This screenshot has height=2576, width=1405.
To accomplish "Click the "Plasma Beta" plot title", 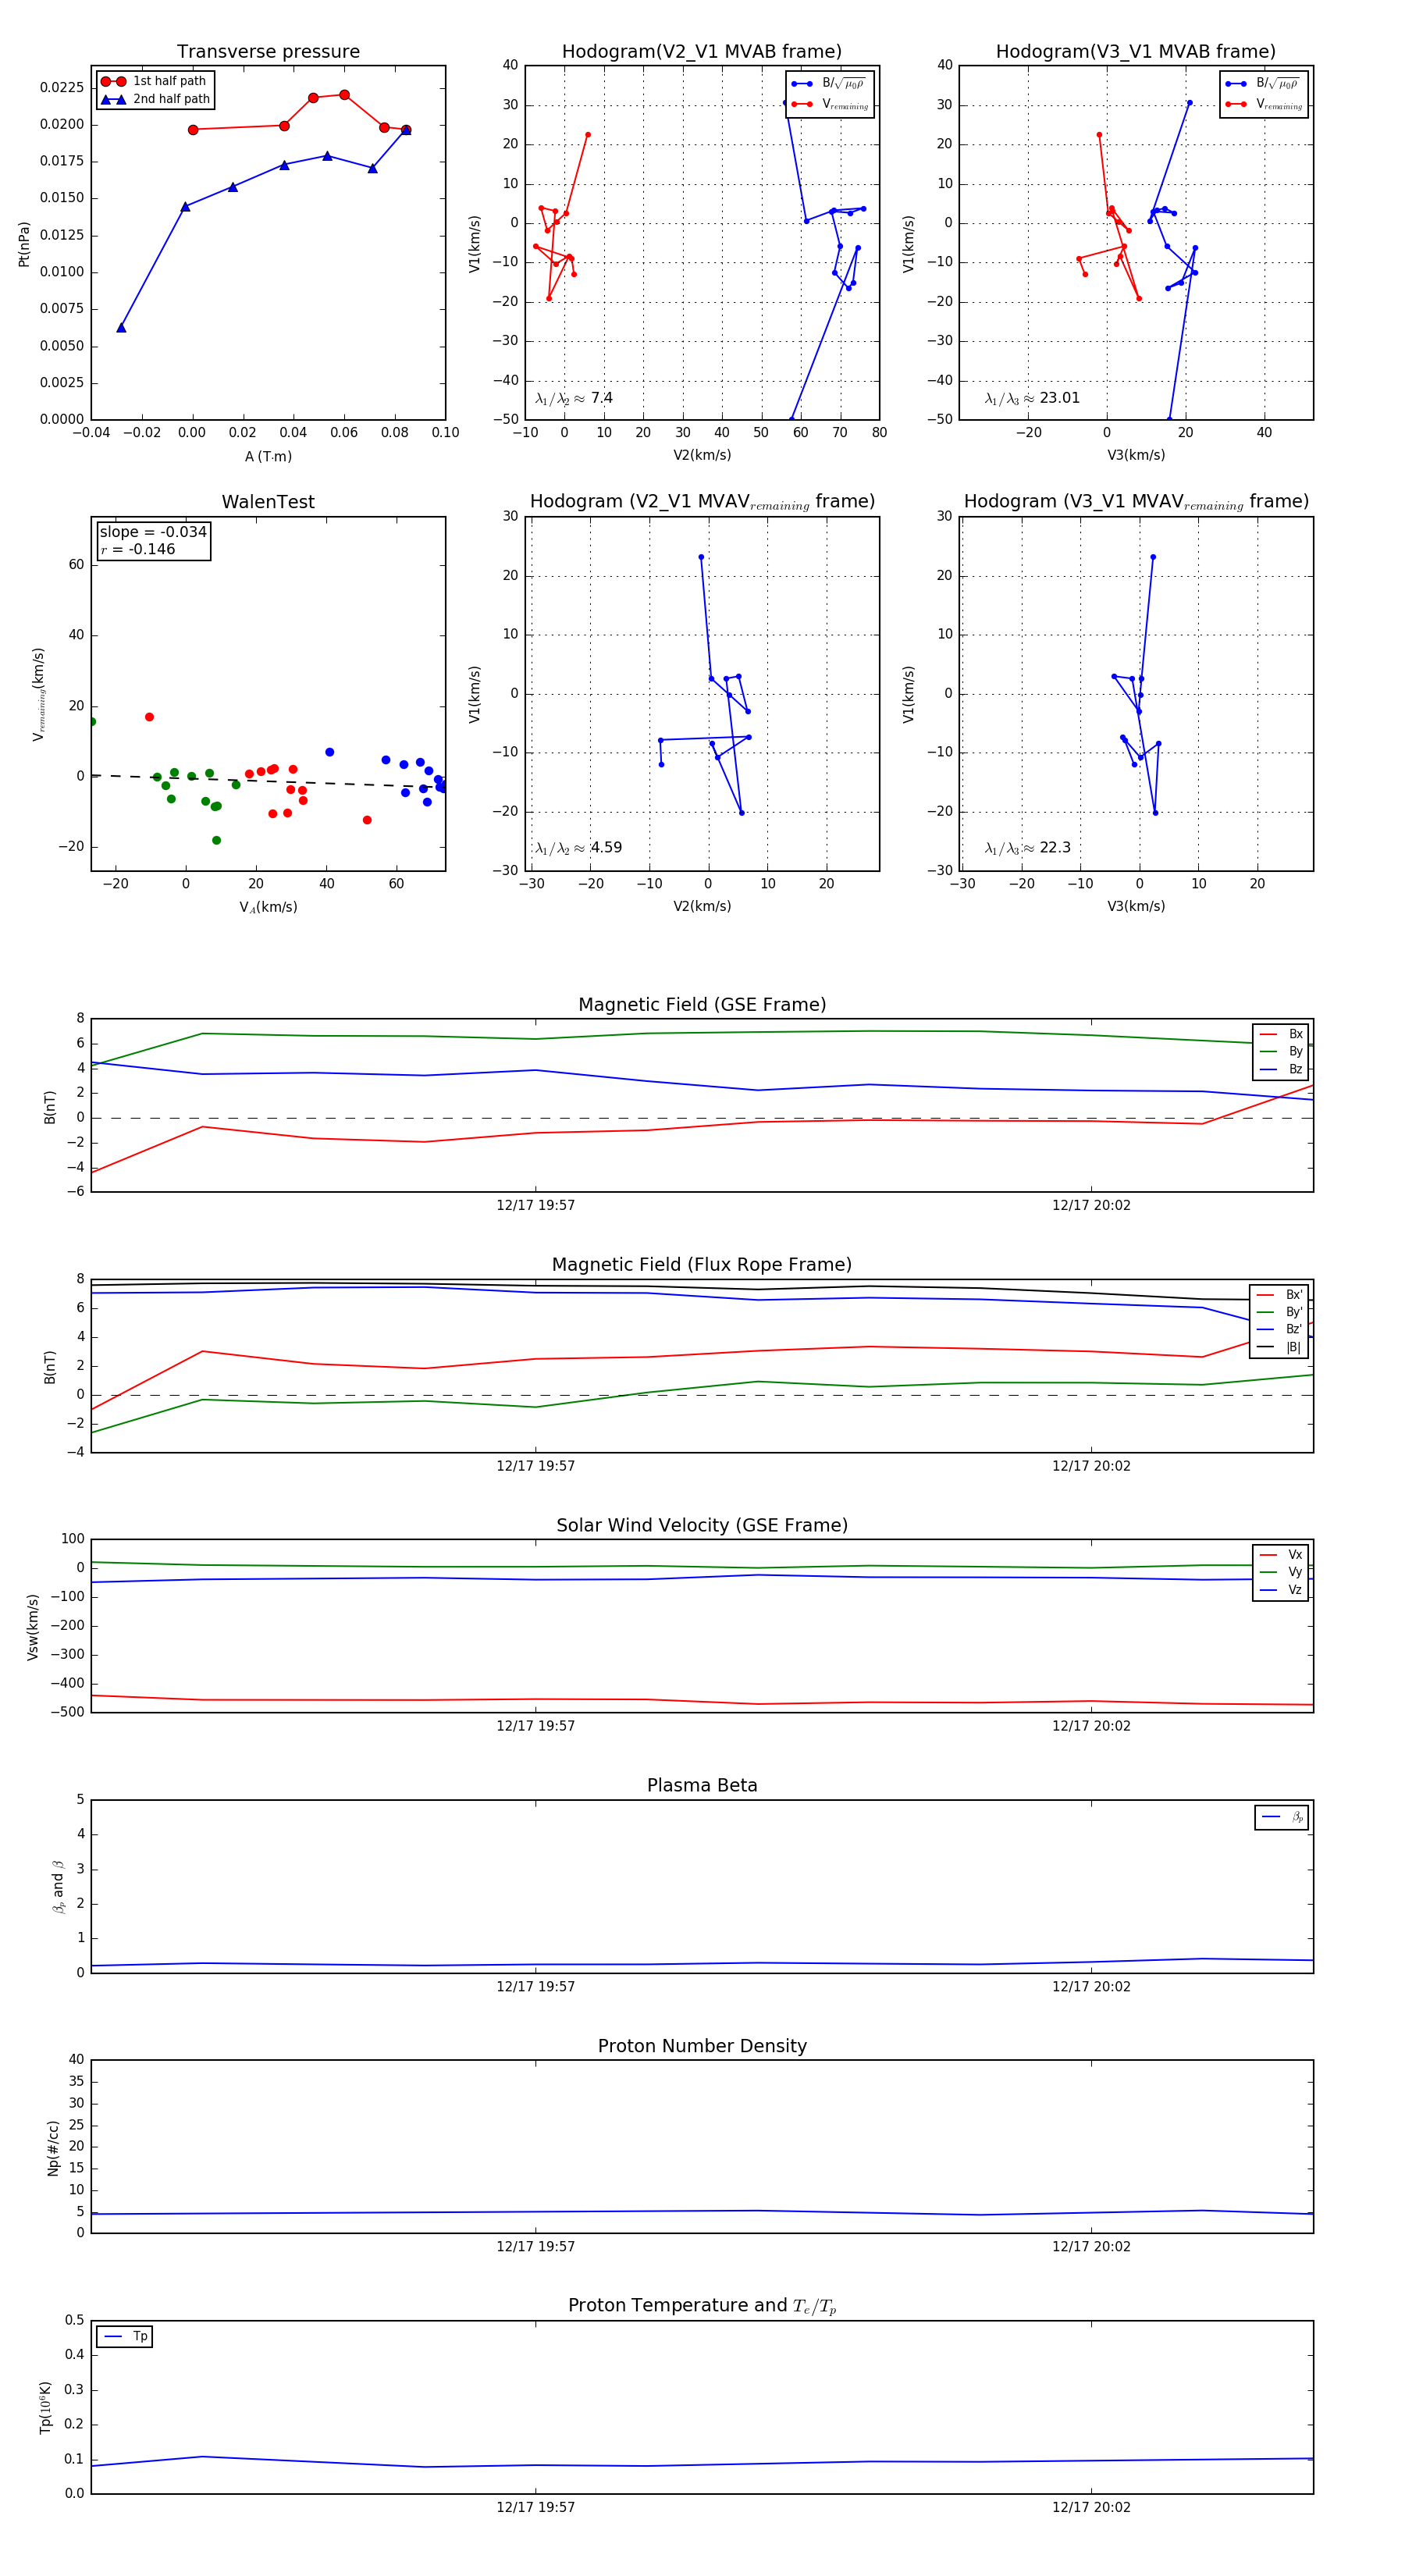I will pos(702,1785).
